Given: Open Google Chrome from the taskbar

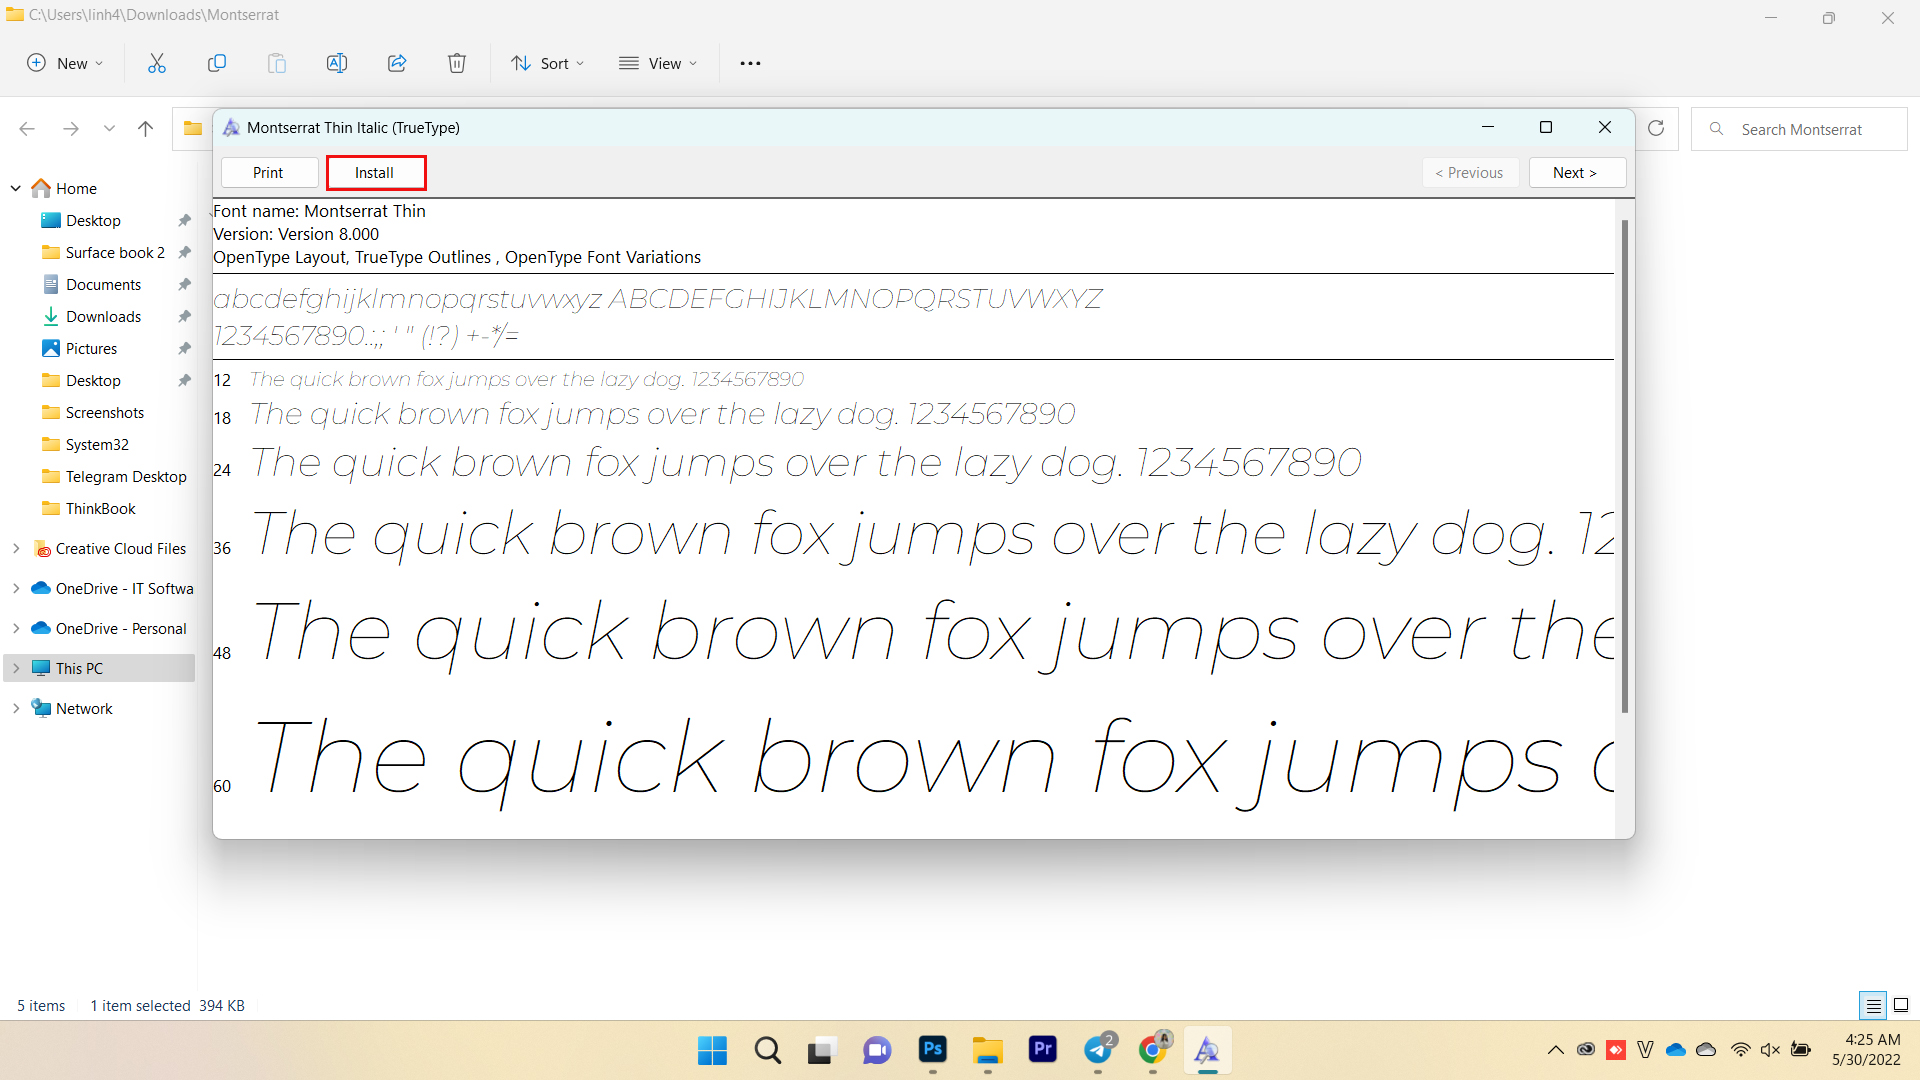Looking at the screenshot, I should 1151,1050.
